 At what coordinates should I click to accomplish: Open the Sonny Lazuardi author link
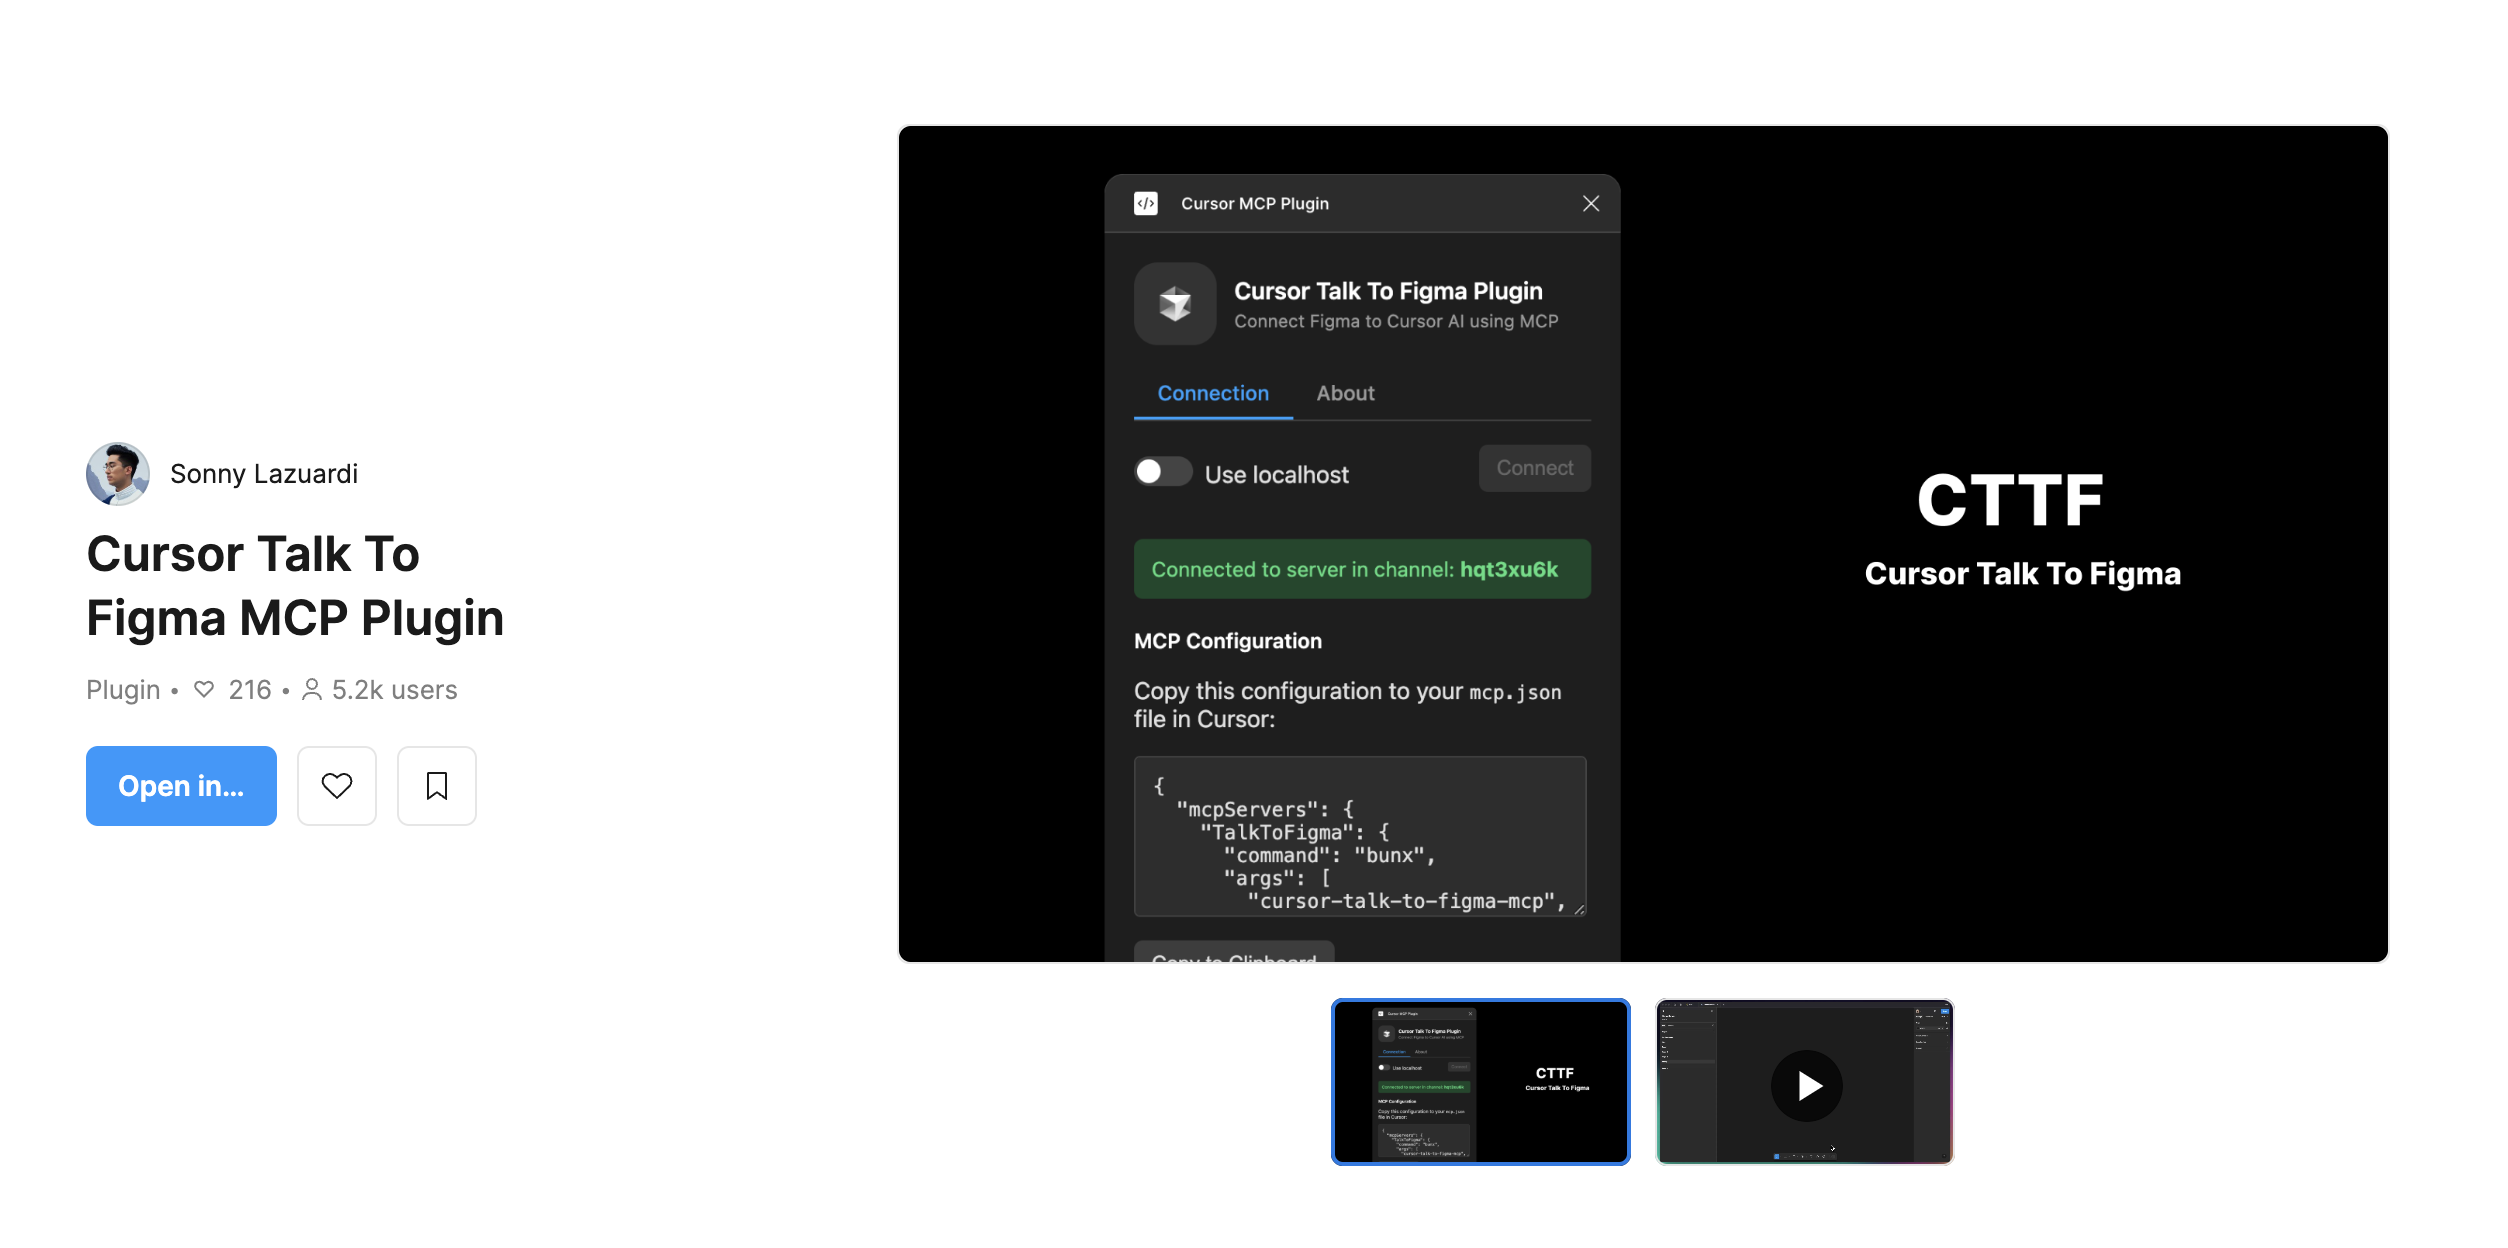pyautogui.click(x=264, y=474)
